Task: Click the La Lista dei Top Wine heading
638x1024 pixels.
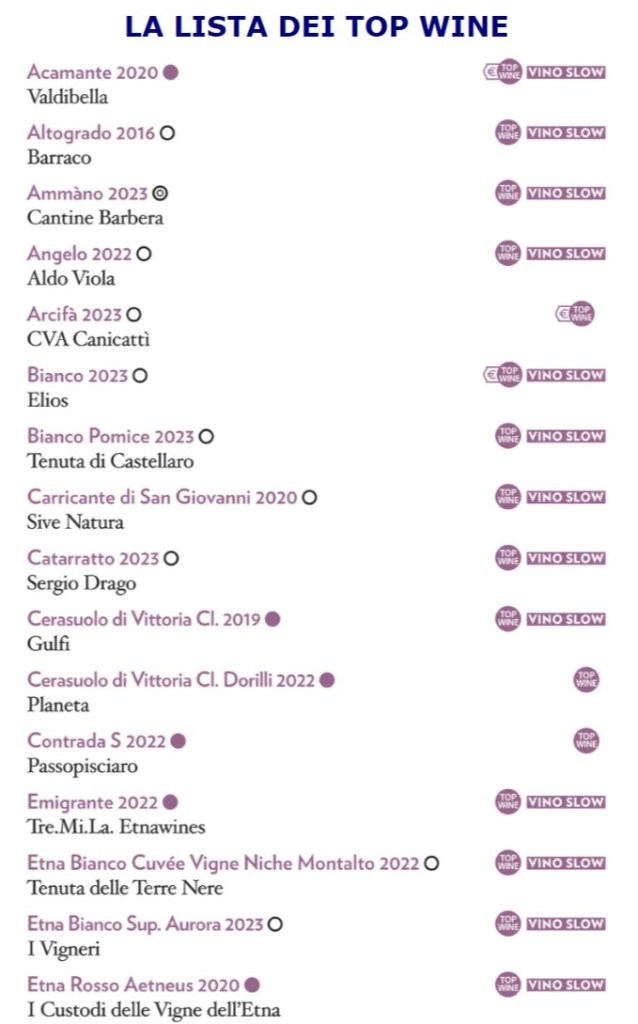Action: 316,27
